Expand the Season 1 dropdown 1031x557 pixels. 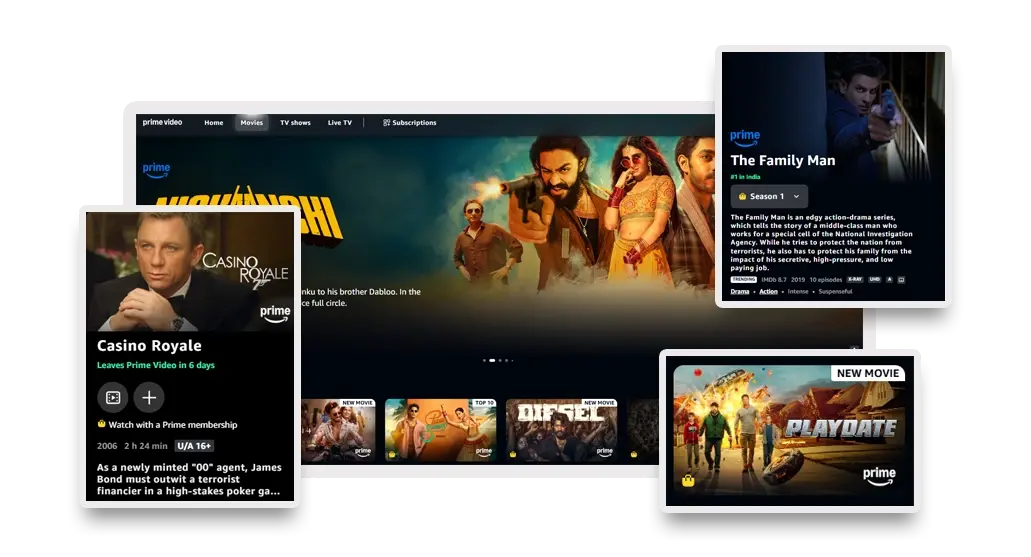[x=769, y=196]
